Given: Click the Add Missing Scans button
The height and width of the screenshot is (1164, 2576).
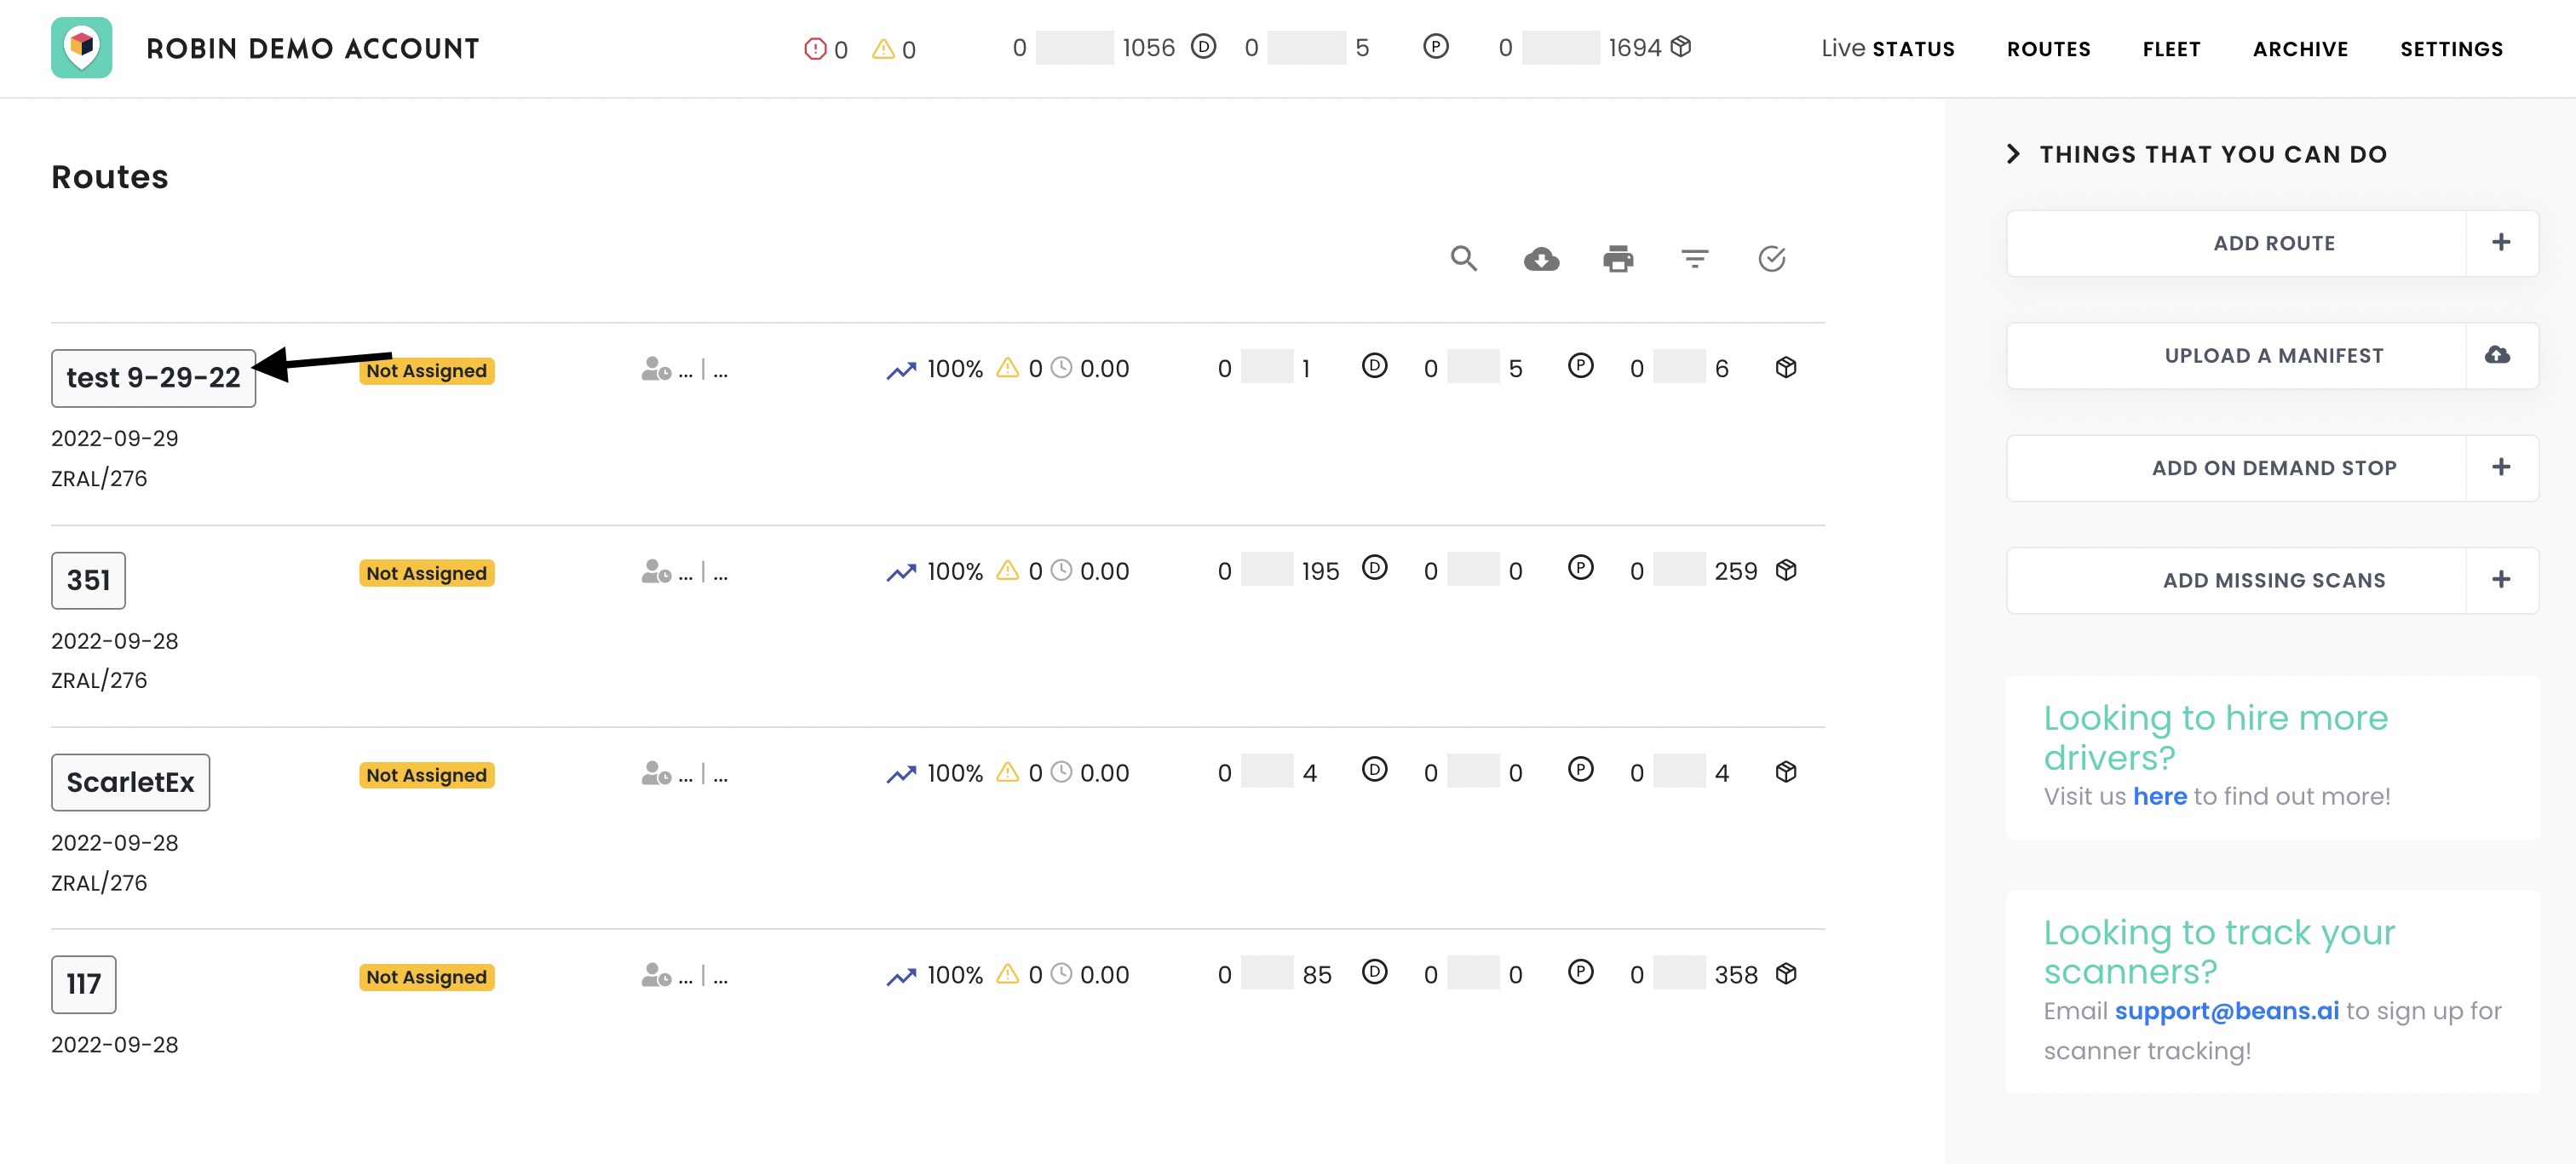Looking at the screenshot, I should 2273,580.
